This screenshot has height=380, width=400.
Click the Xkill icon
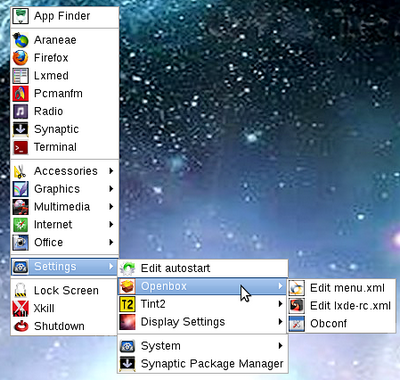(20, 308)
